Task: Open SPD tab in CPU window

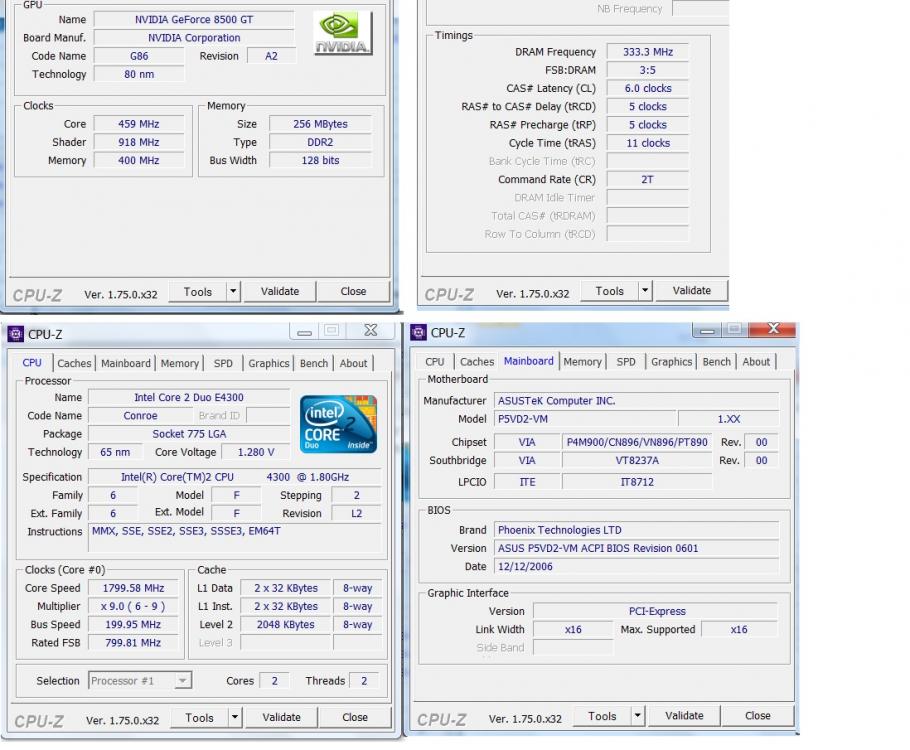Action: point(223,363)
